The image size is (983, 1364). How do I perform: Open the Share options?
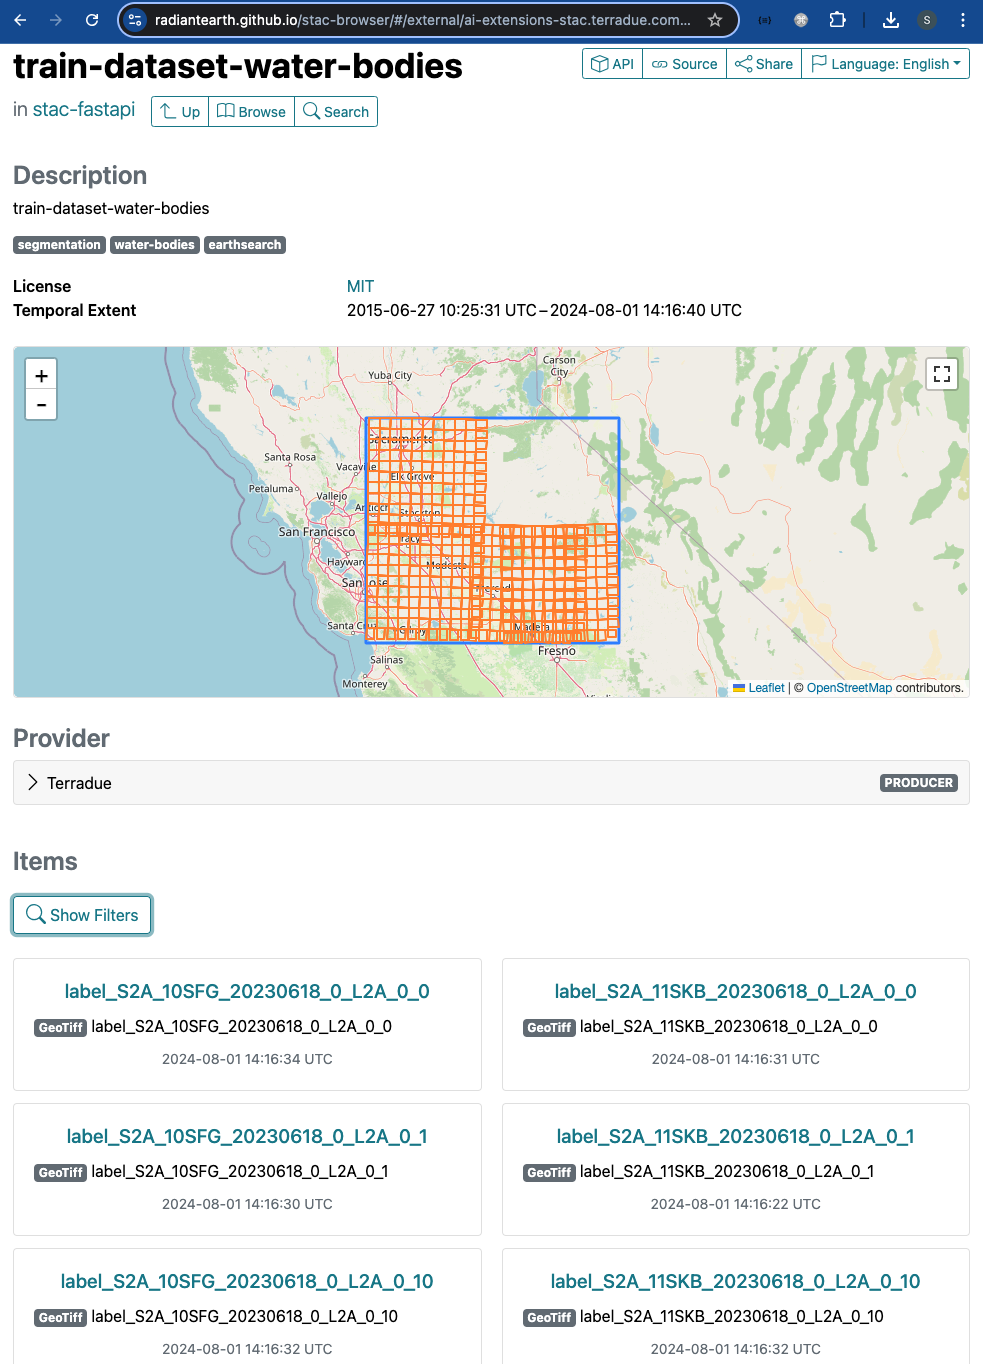coord(764,64)
